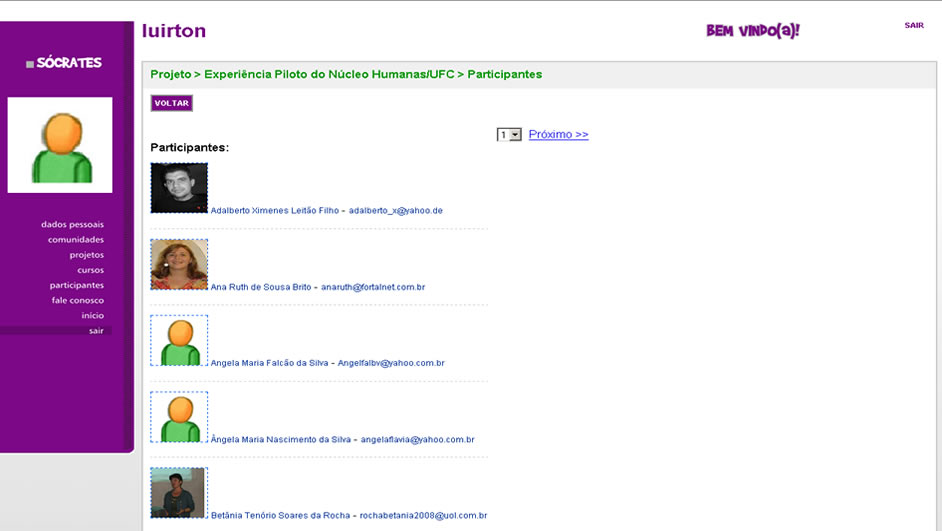Click the Sócrates logo
Viewport: 942px width, 531px height.
[x=64, y=63]
